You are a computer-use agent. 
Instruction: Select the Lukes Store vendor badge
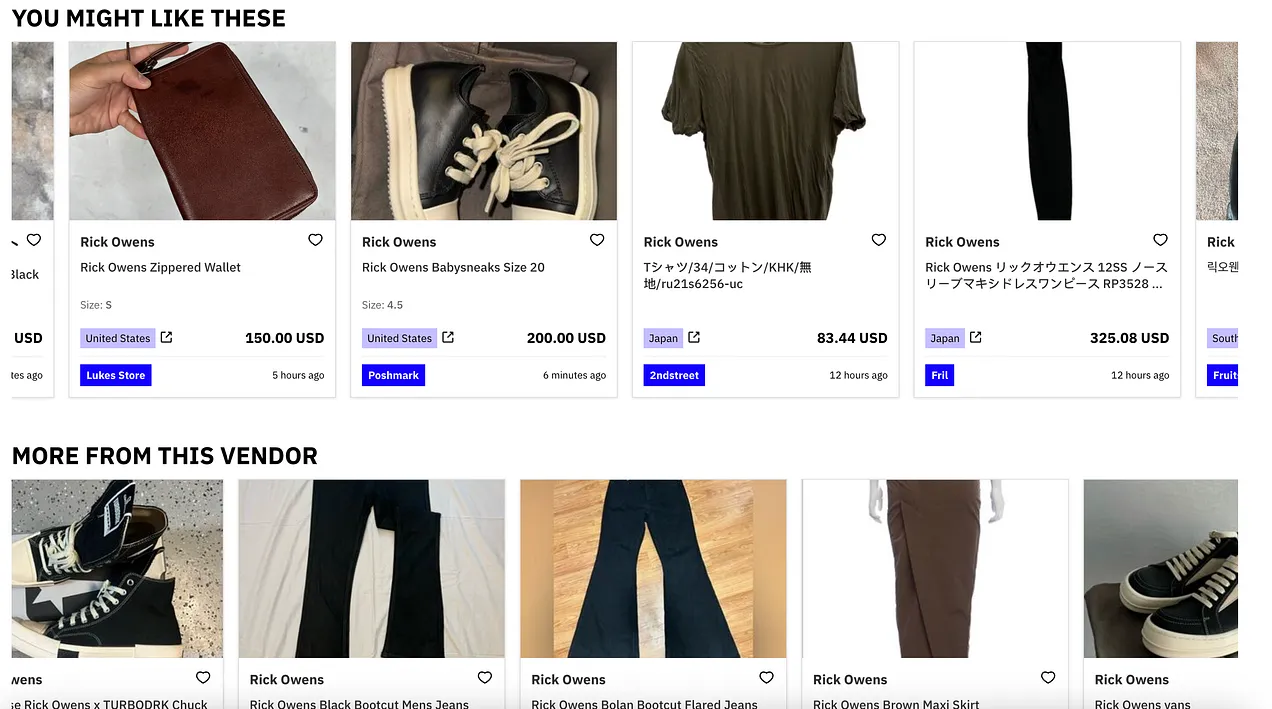coord(116,375)
